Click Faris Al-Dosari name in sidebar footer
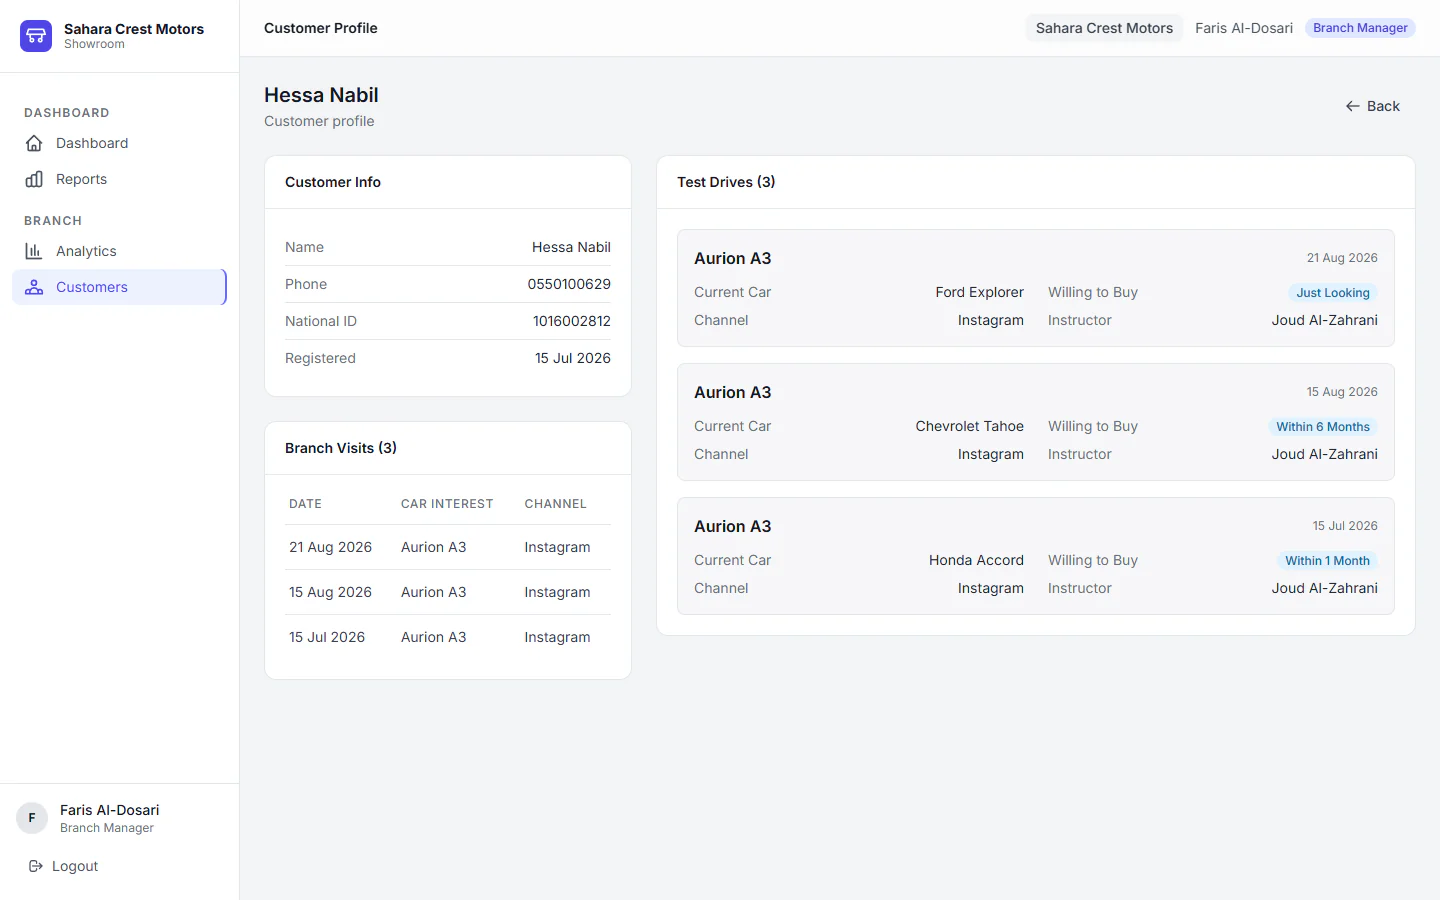 [109, 810]
